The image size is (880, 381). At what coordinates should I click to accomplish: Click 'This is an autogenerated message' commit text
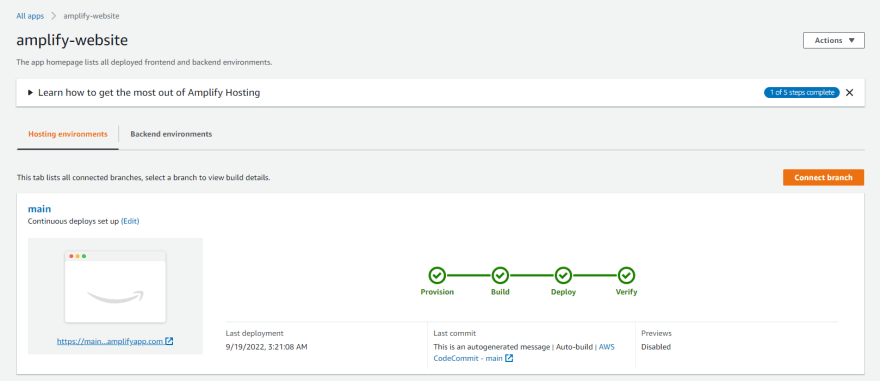(492, 347)
